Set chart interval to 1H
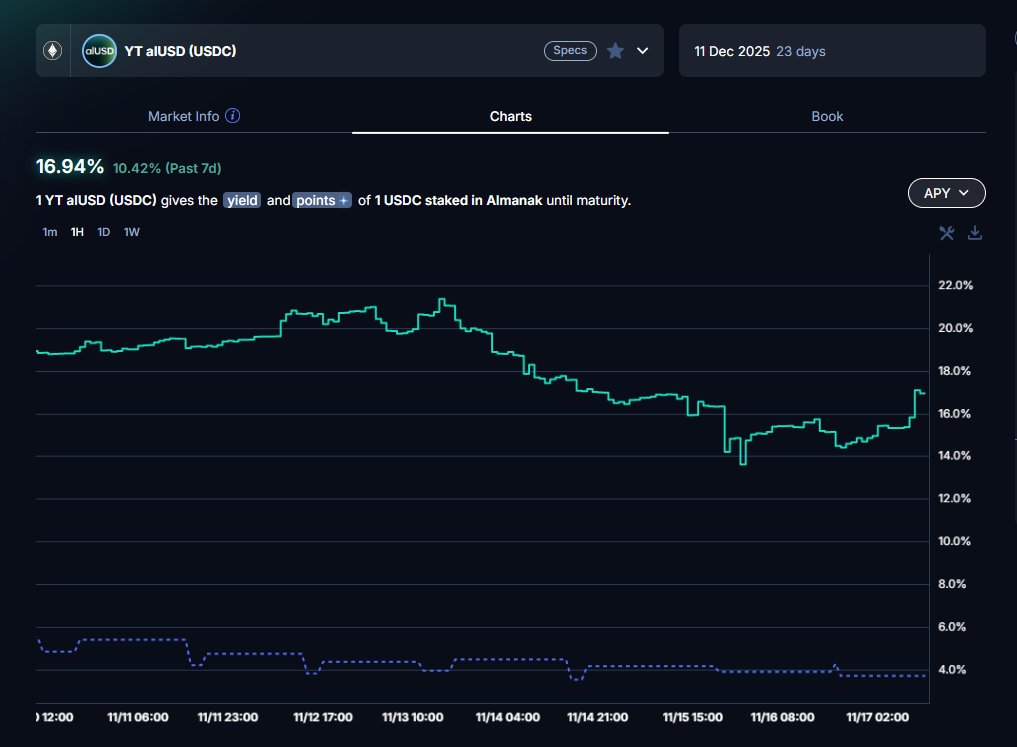Screen dimensions: 1017x747 tap(77, 232)
